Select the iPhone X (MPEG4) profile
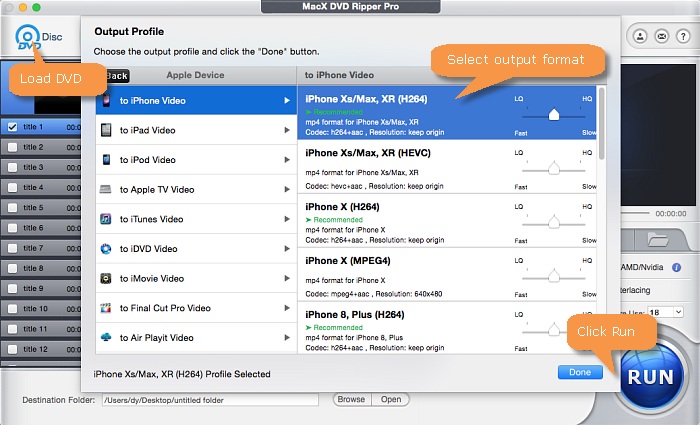This screenshot has height=425, width=700. pyautogui.click(x=447, y=275)
